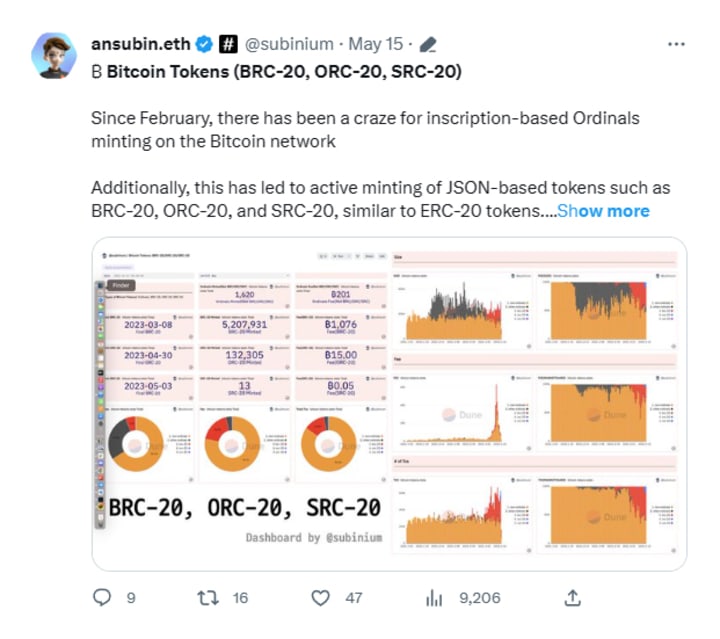Click the edited pencil icon

(428, 45)
